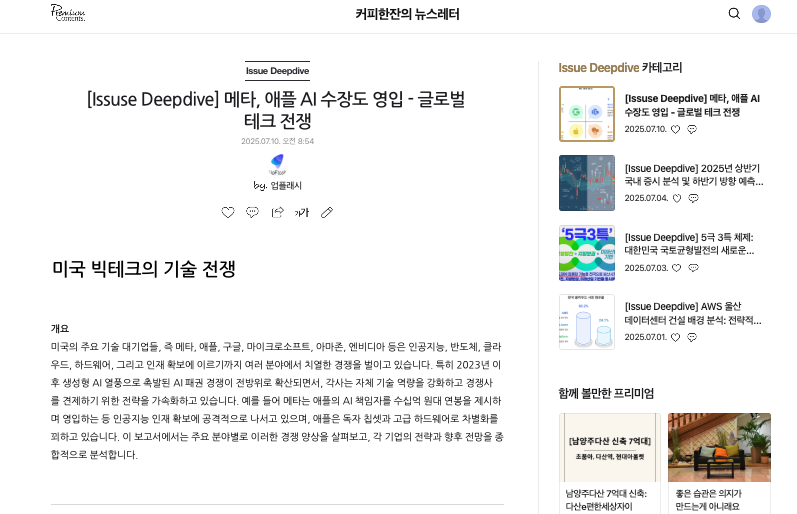
Task: Like the 2025.07.01 sidebar article heart
Action: coord(675,337)
